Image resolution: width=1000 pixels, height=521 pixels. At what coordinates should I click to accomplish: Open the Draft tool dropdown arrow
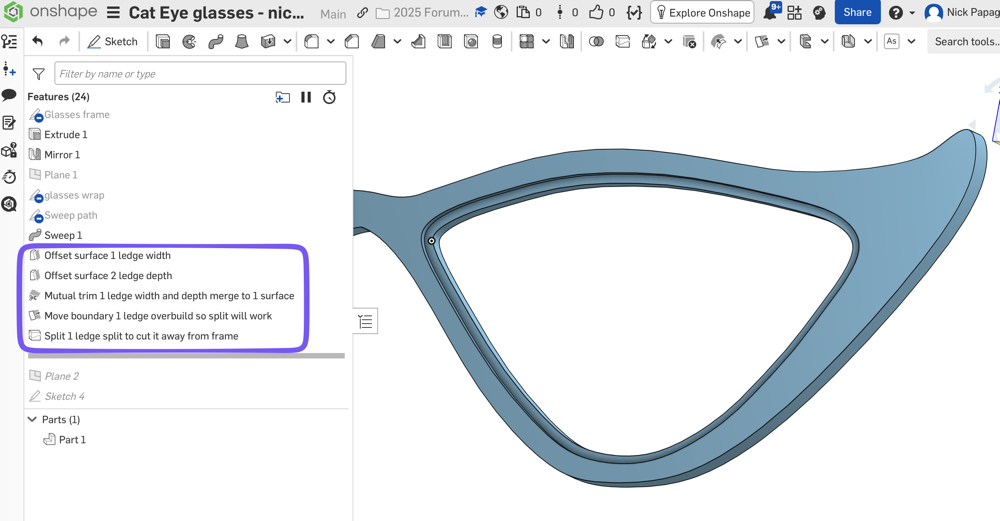click(x=397, y=42)
